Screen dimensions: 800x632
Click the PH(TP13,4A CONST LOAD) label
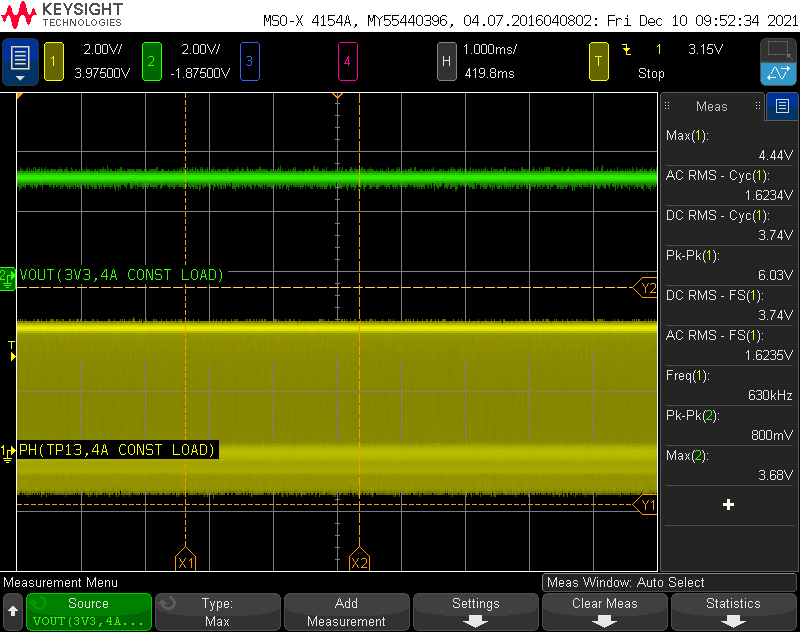click(x=117, y=450)
